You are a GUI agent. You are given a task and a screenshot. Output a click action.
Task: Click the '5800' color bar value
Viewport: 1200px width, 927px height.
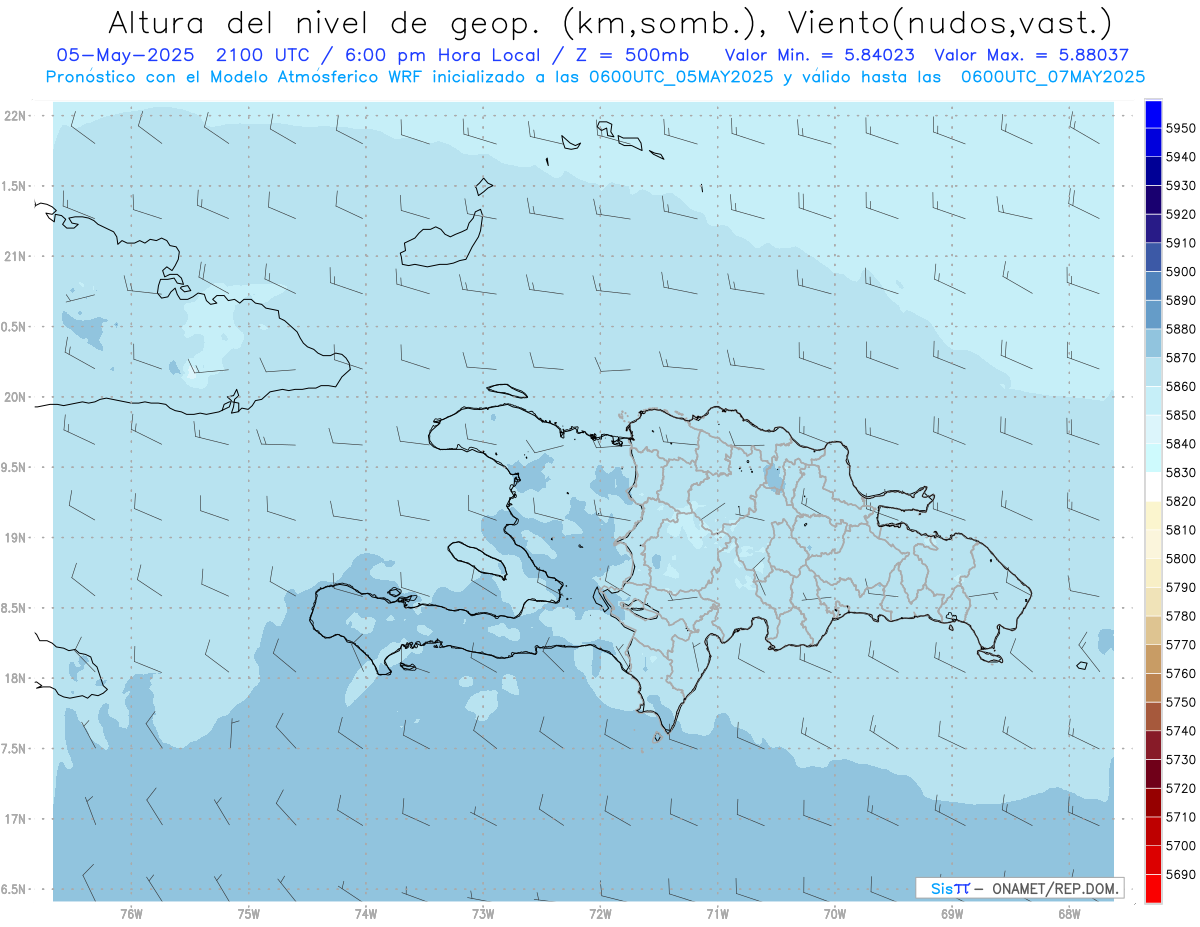click(x=1181, y=558)
